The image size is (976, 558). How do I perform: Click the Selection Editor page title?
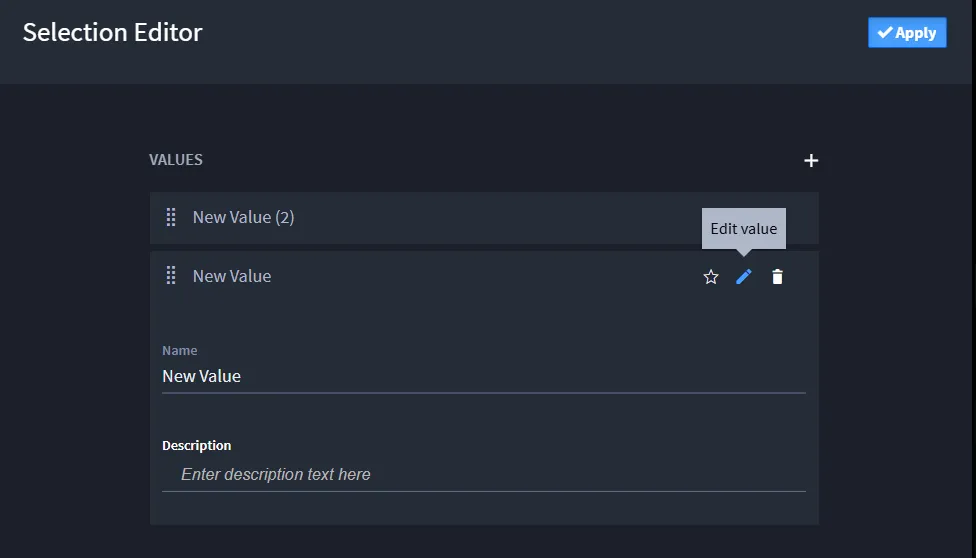click(113, 32)
